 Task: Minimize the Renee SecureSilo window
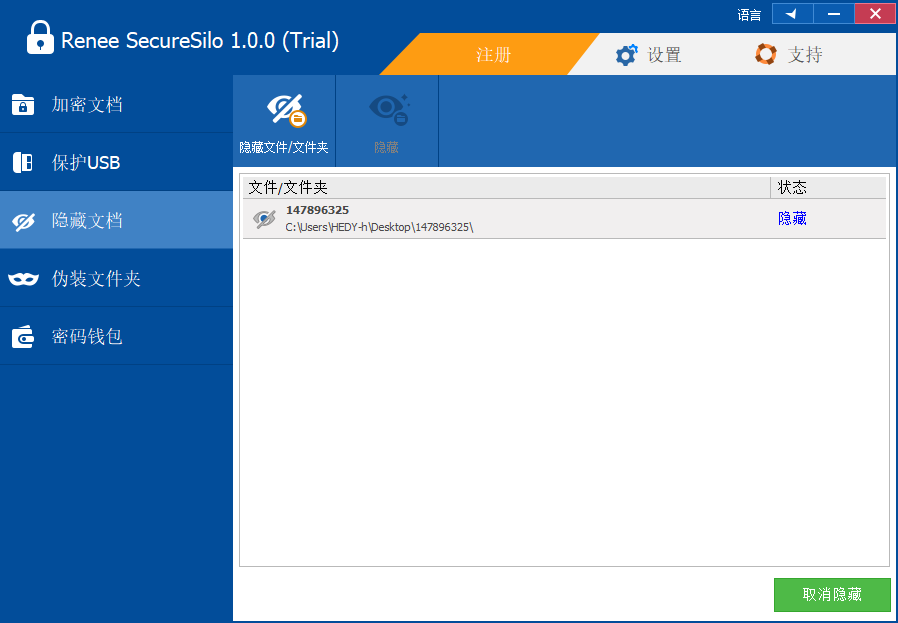834,14
